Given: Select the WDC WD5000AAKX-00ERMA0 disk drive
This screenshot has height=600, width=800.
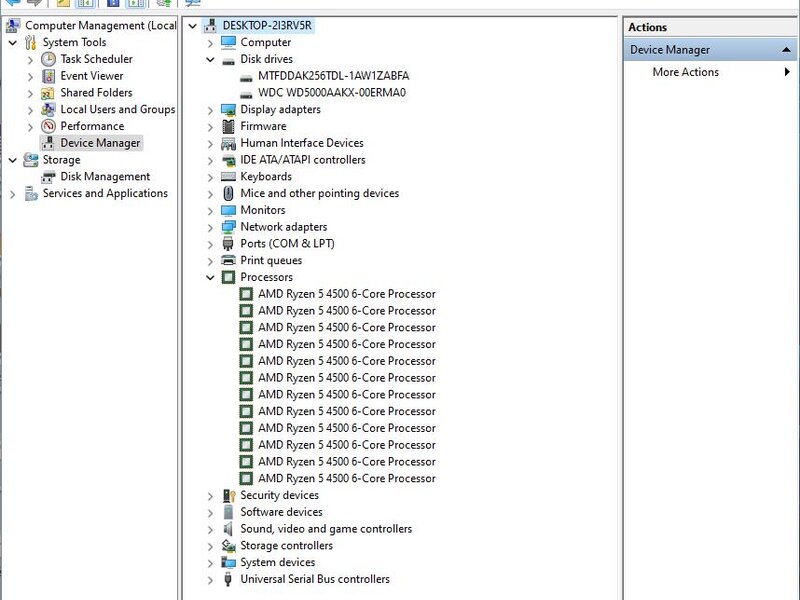Looking at the screenshot, I should pyautogui.click(x=332, y=93).
